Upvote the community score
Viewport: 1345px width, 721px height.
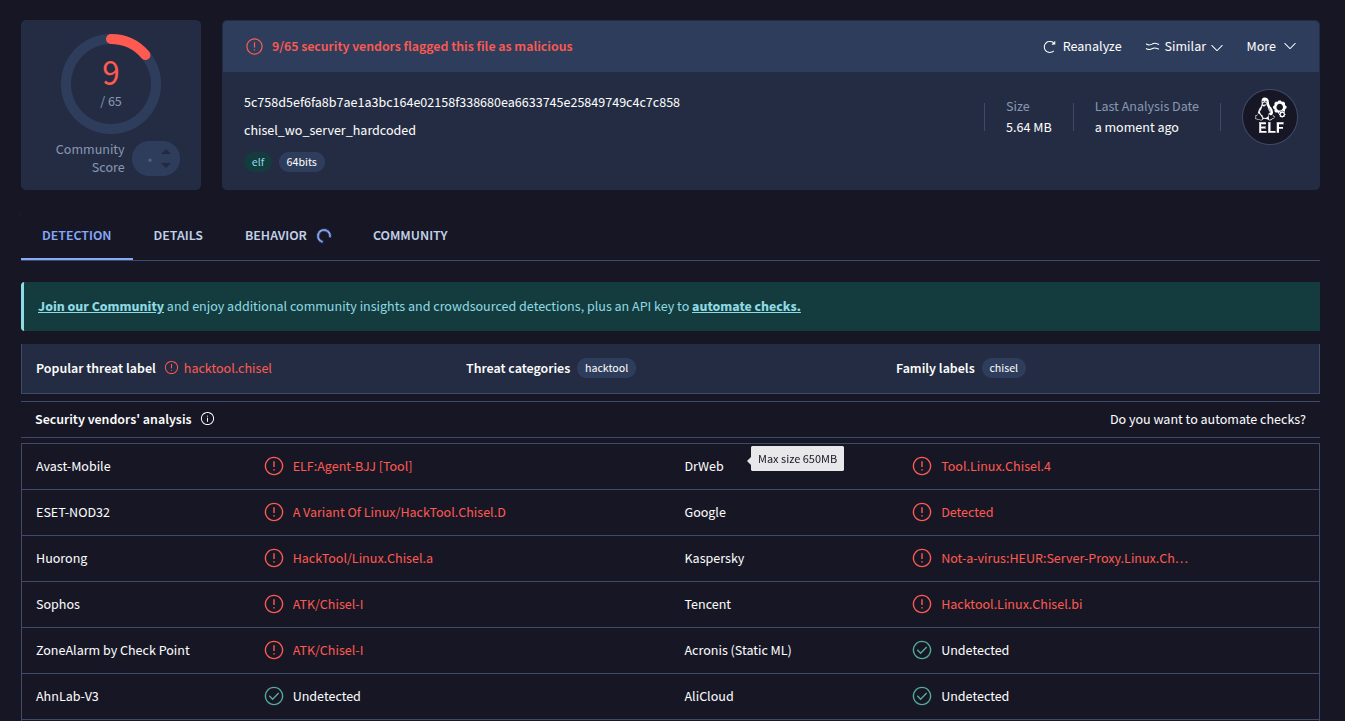[167, 151]
